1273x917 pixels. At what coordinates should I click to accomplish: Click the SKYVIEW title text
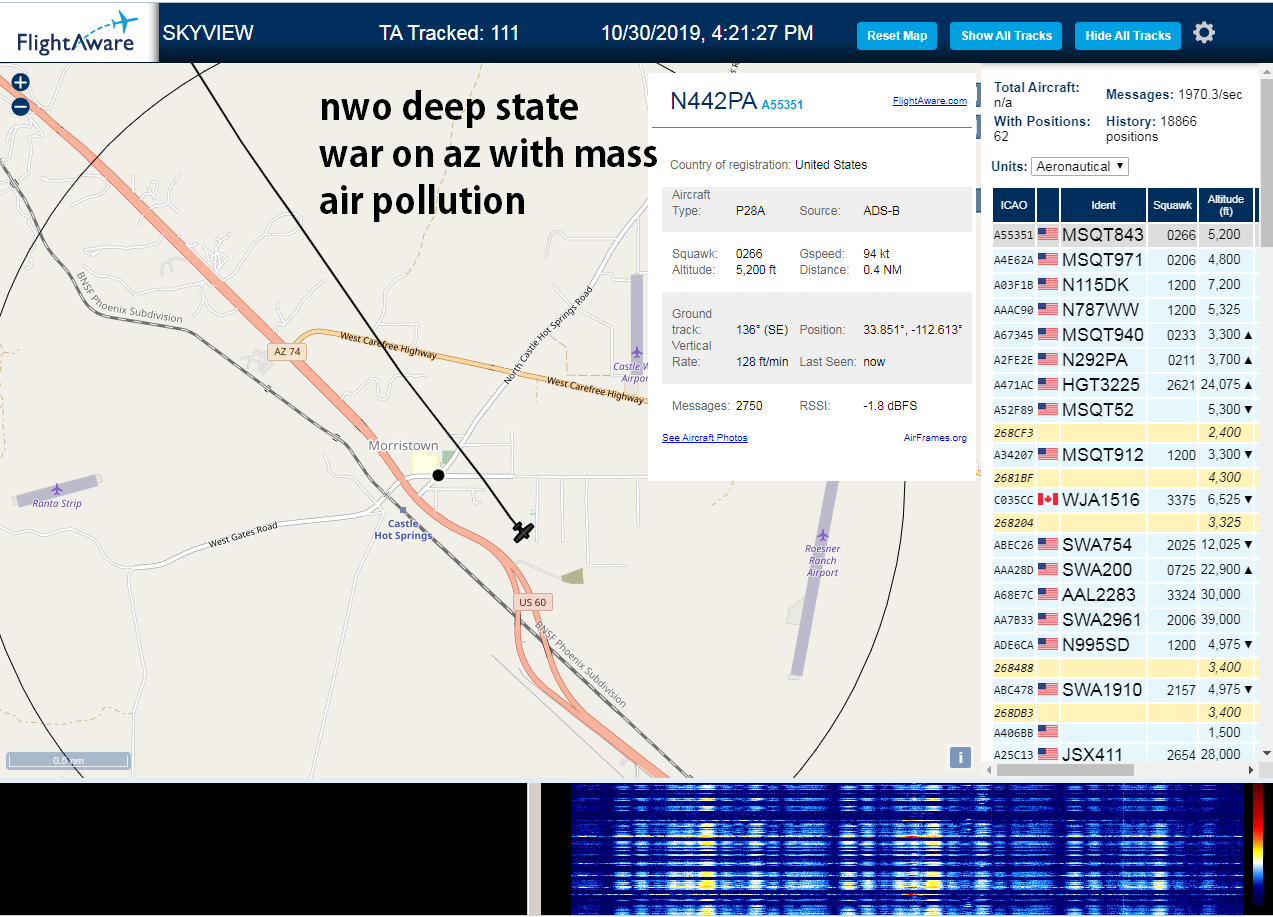pos(208,33)
